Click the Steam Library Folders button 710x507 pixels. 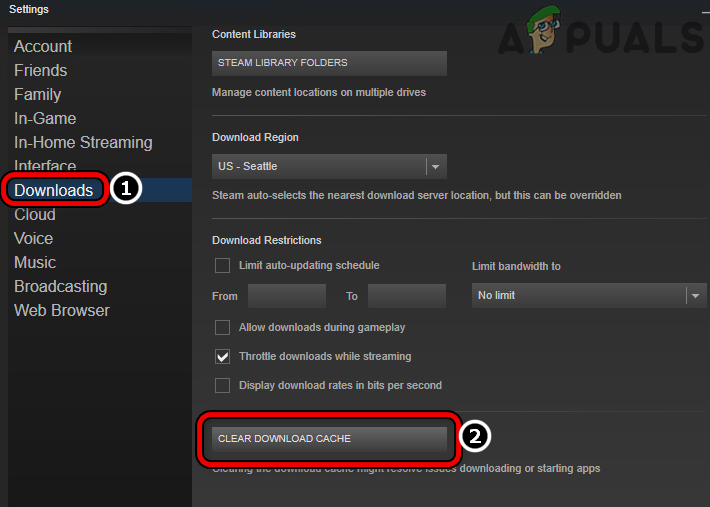point(329,63)
